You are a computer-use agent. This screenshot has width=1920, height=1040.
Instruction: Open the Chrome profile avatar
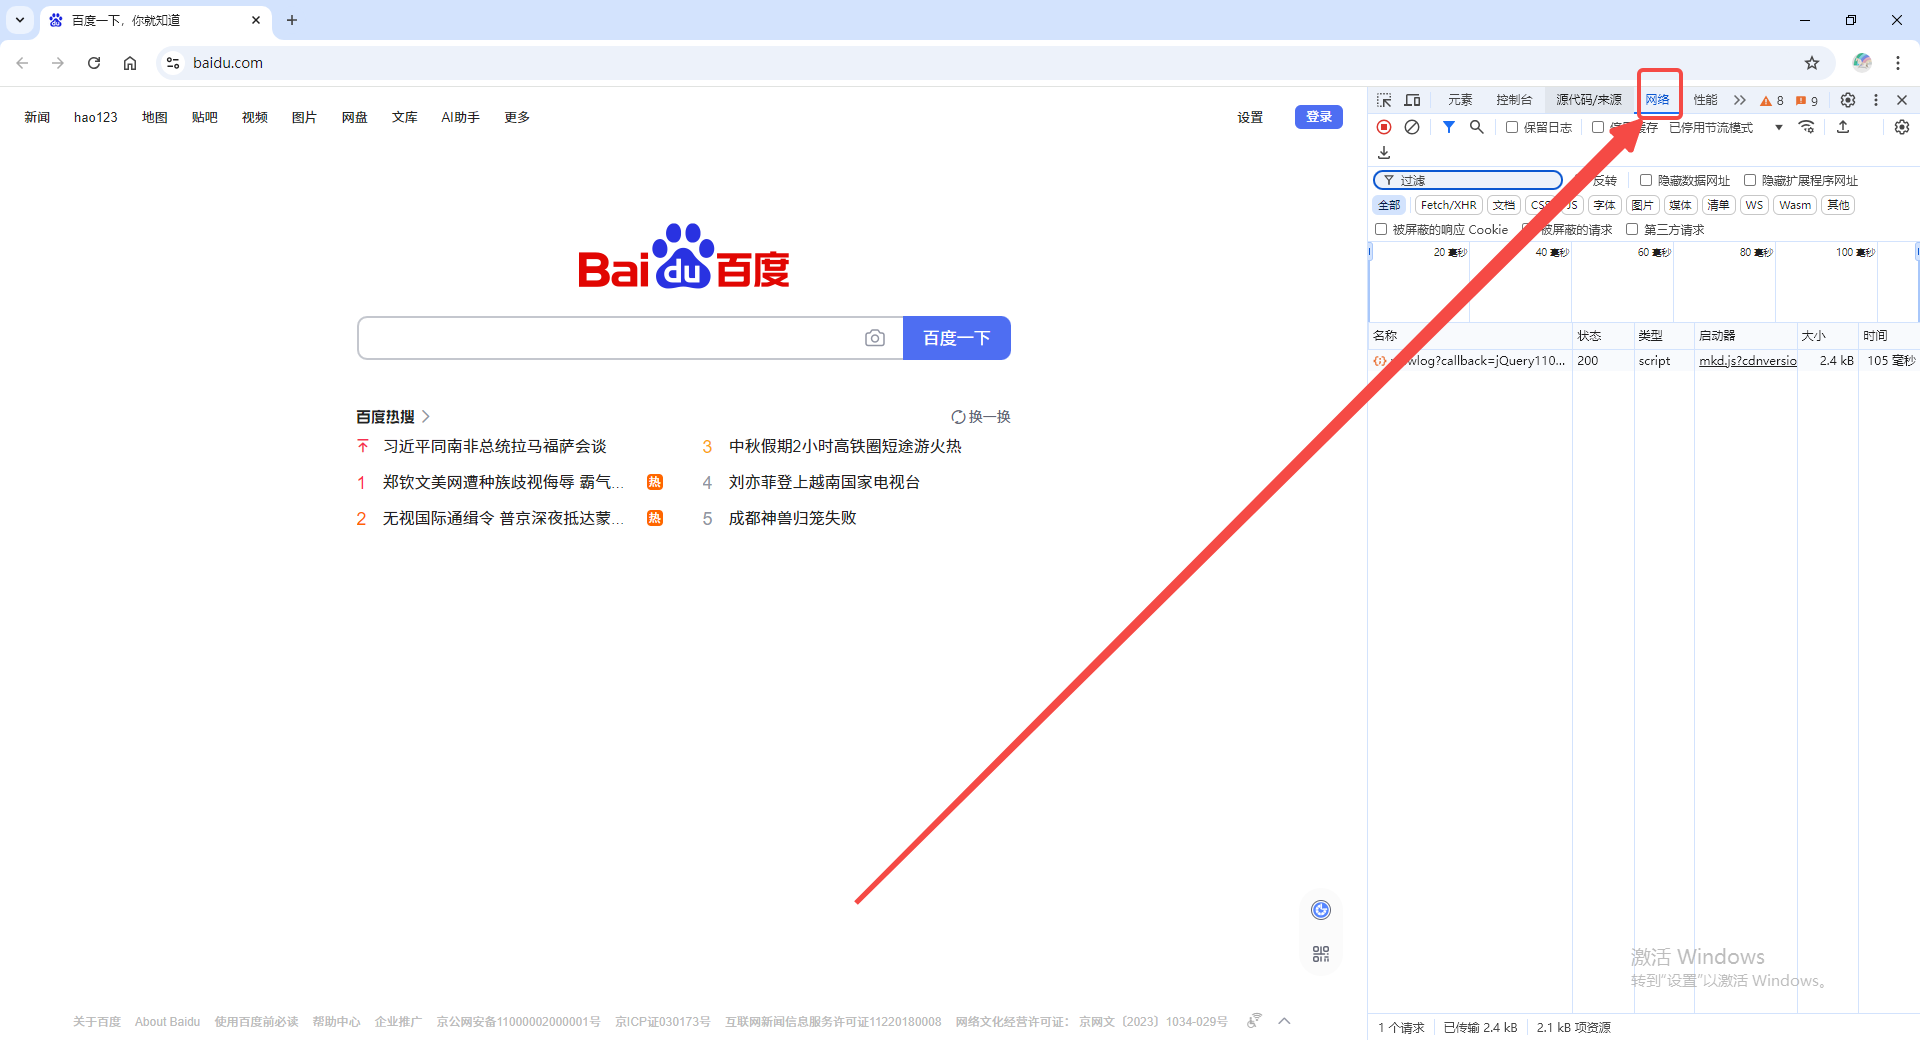pos(1862,63)
